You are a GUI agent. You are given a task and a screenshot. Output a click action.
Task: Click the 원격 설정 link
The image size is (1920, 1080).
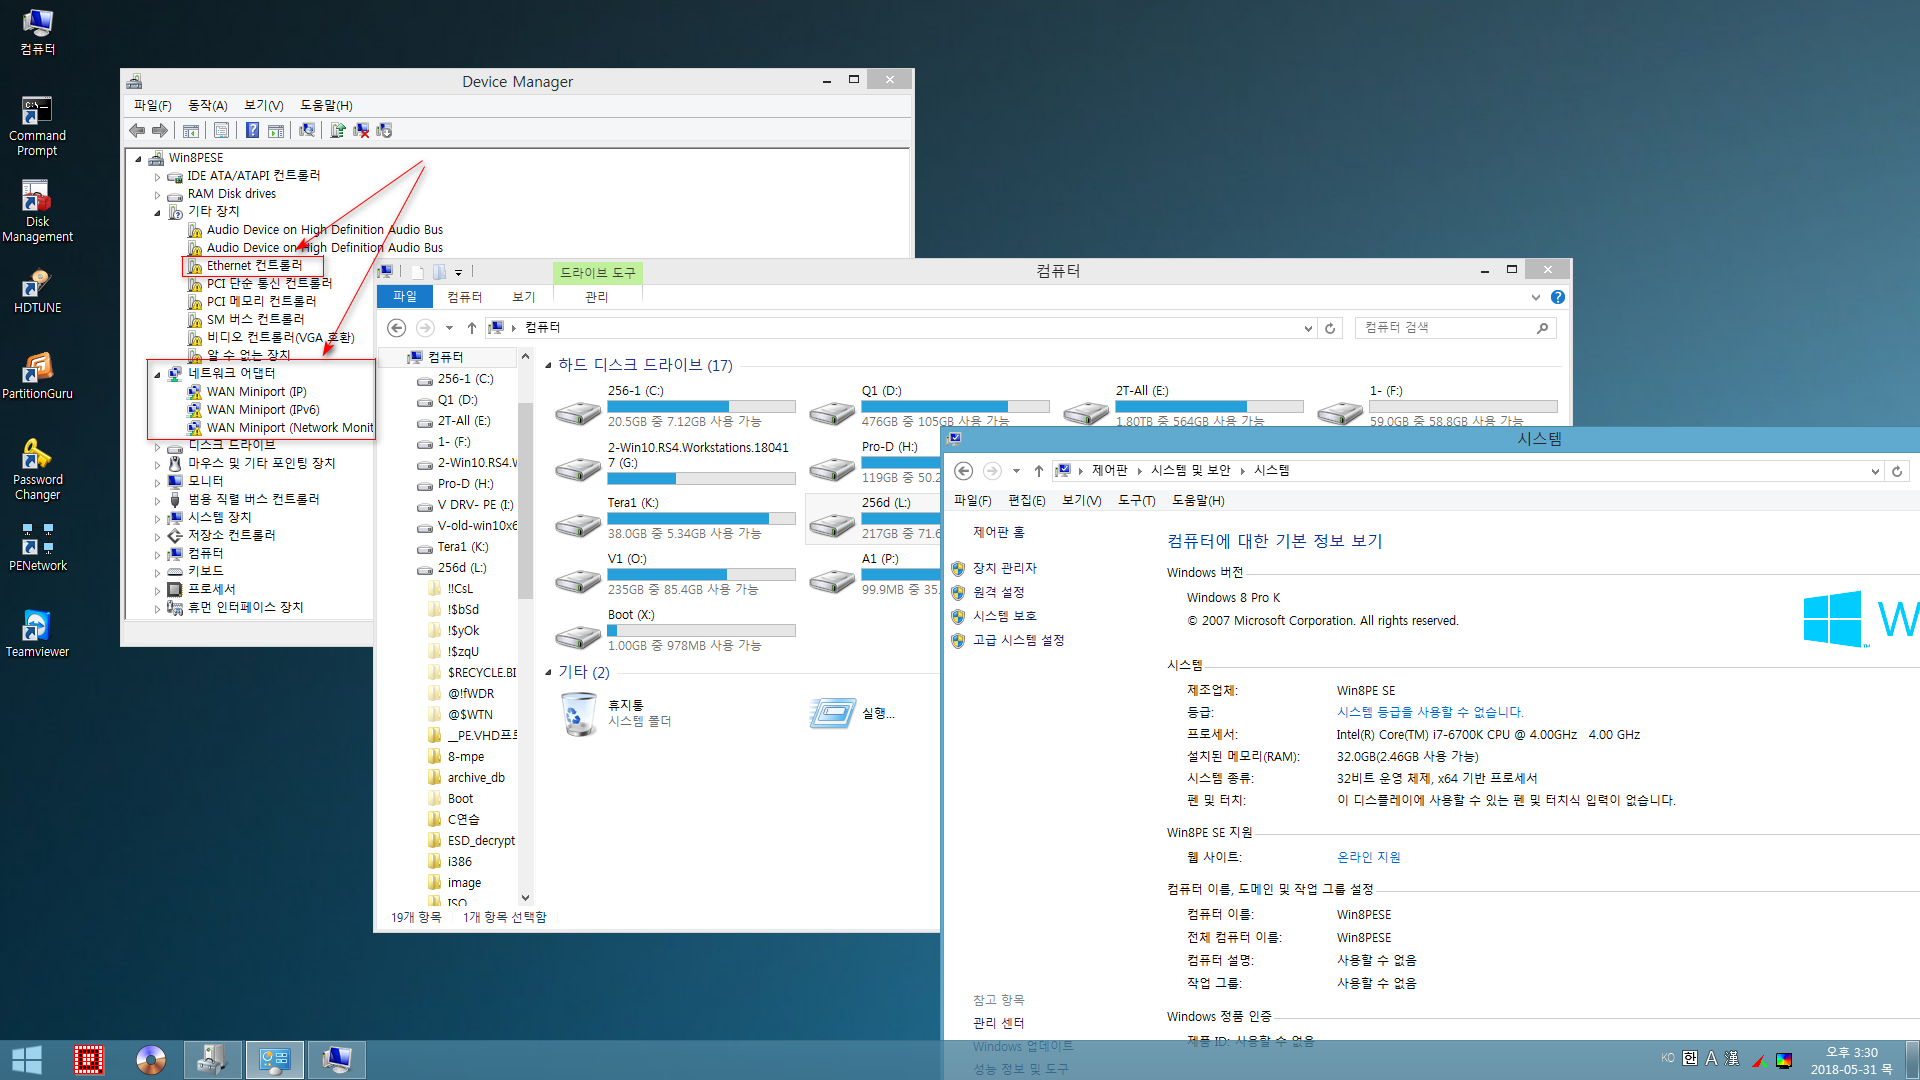point(999,592)
